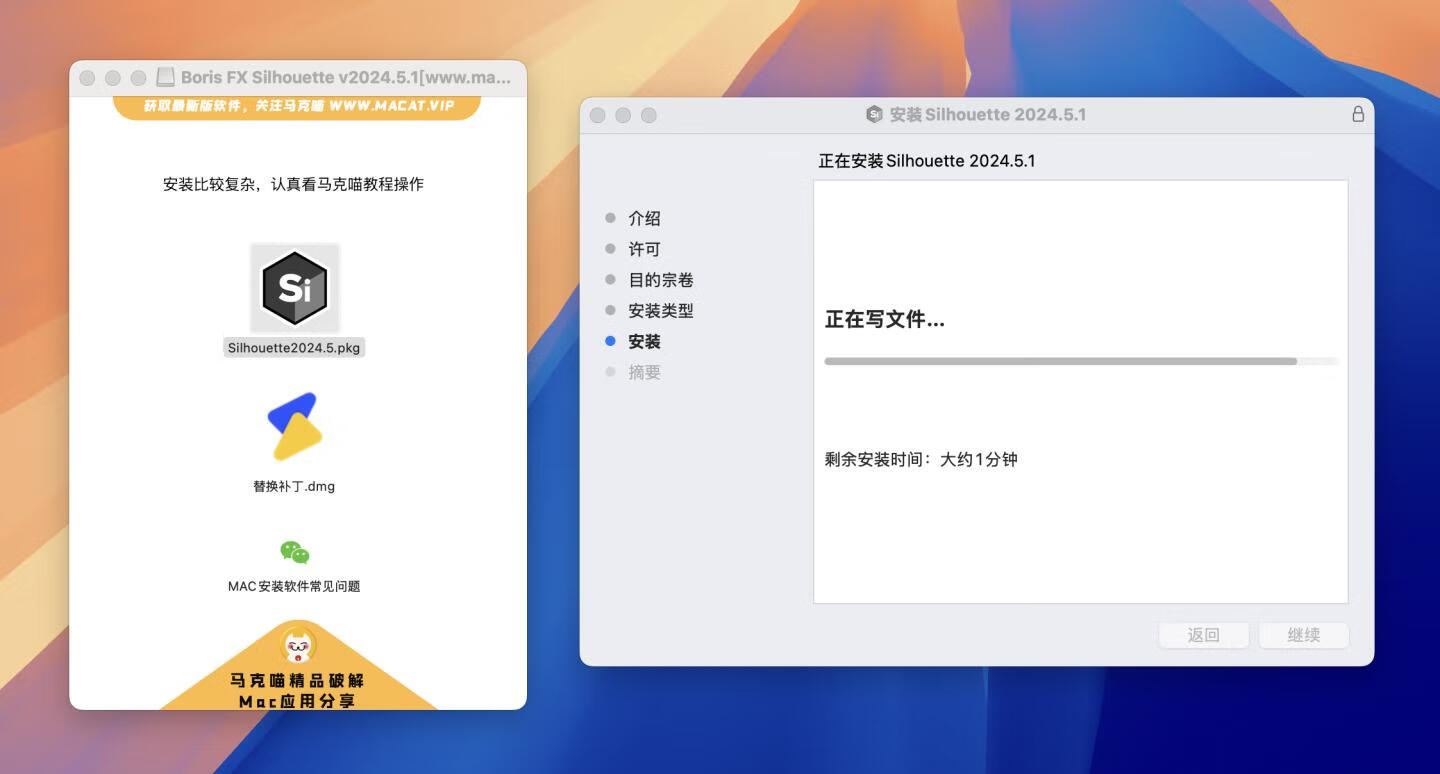The height and width of the screenshot is (774, 1440).
Task: Zoom the Boris FX Silhouette disk window
Action: tap(139, 77)
